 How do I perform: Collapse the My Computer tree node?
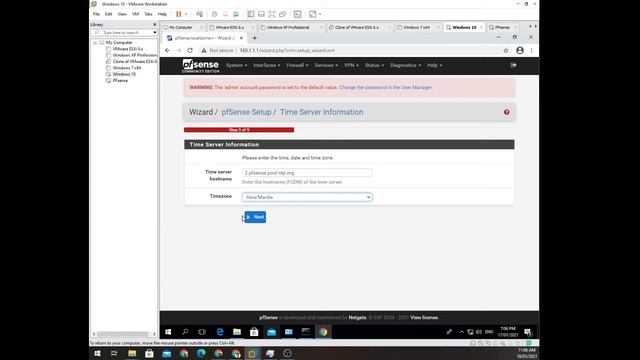(x=95, y=42)
